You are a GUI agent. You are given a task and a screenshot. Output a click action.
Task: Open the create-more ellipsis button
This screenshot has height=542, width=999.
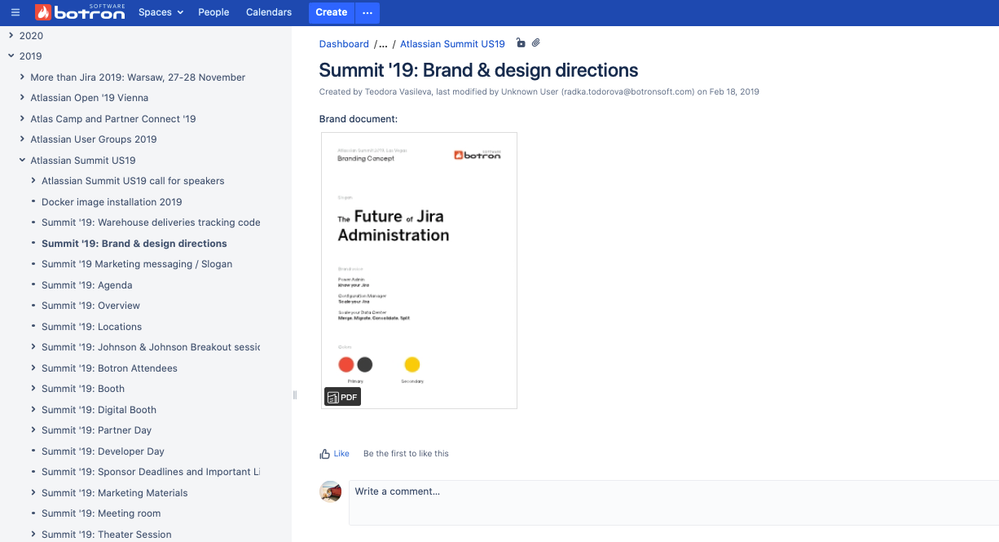[367, 12]
